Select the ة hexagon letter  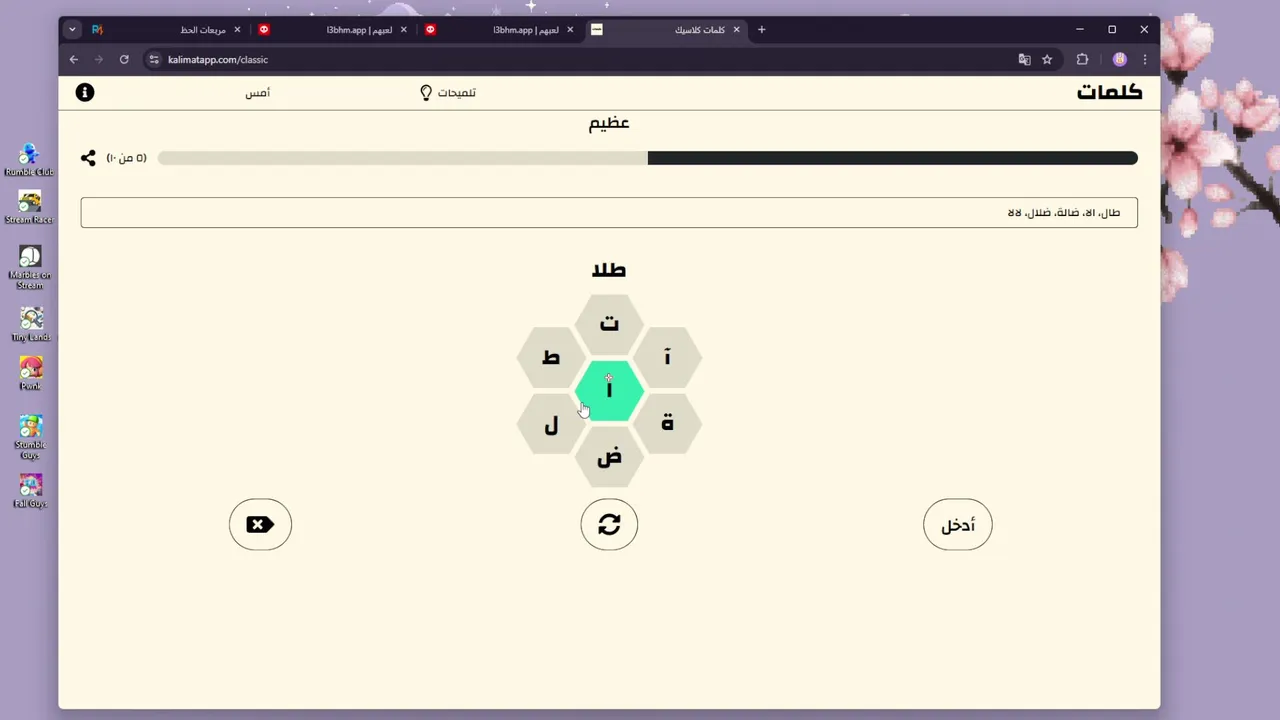(x=667, y=424)
